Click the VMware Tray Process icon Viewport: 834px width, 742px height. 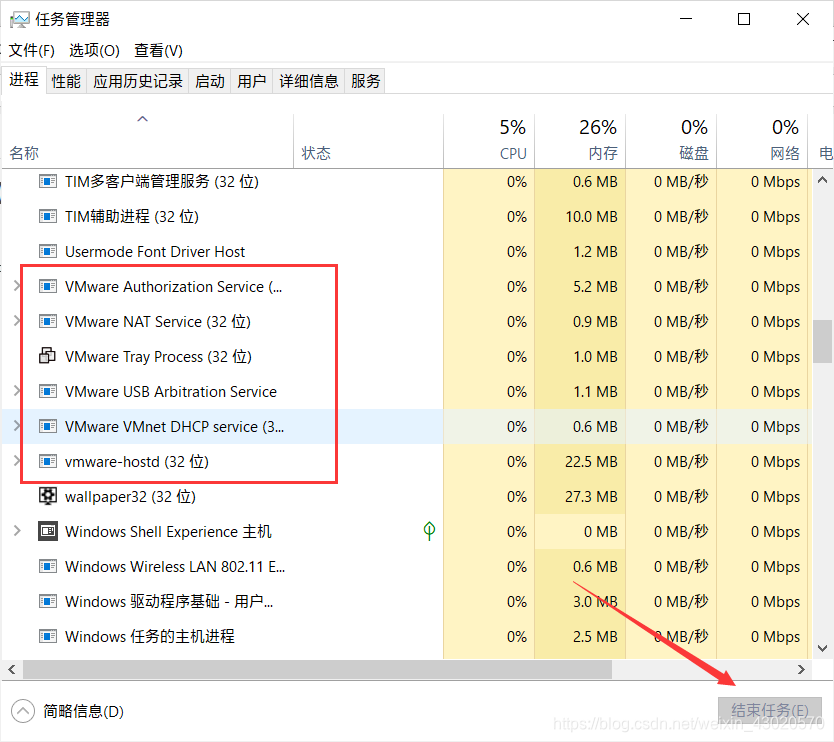click(47, 356)
